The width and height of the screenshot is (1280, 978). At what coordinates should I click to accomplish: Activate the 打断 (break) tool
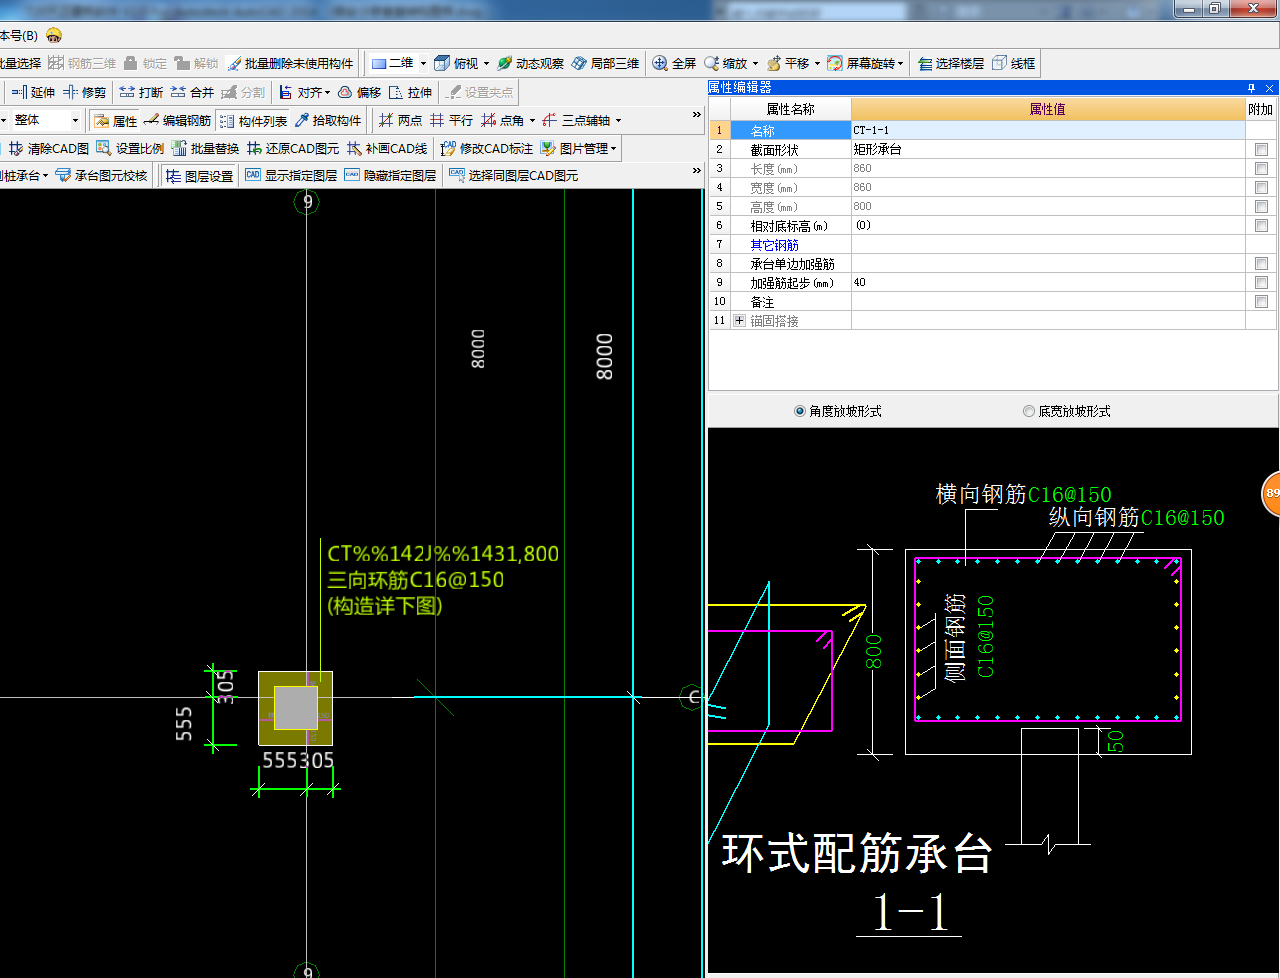(x=141, y=92)
